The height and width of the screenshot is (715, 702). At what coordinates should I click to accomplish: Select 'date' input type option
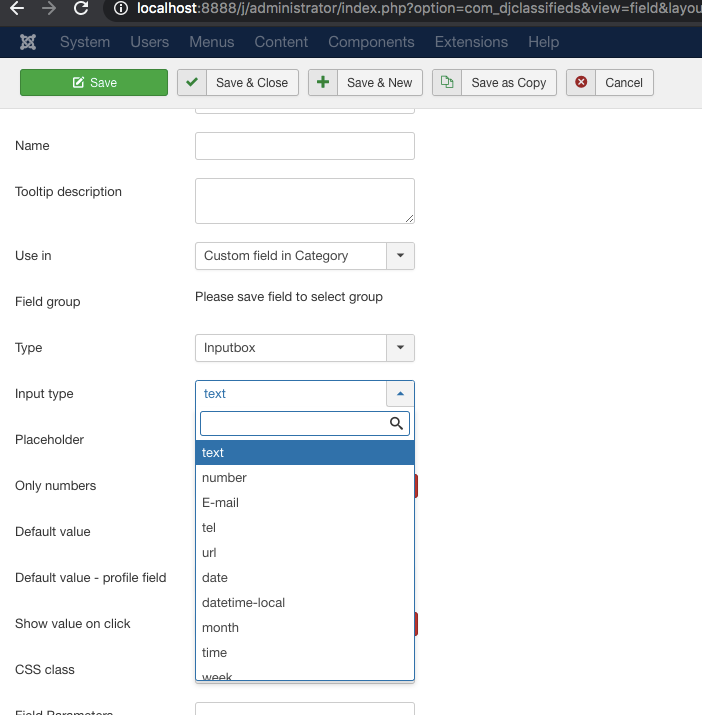coord(305,578)
